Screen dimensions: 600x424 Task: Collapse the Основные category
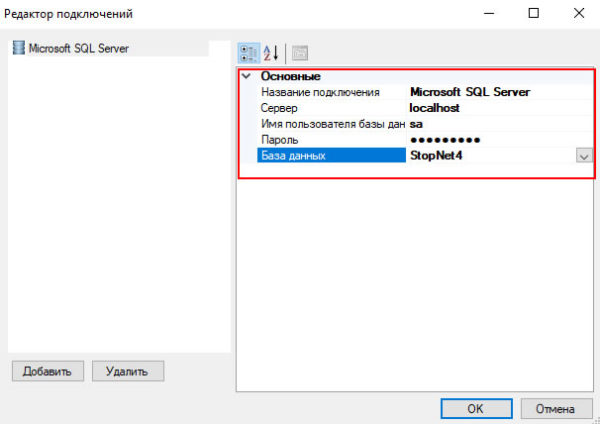247,76
